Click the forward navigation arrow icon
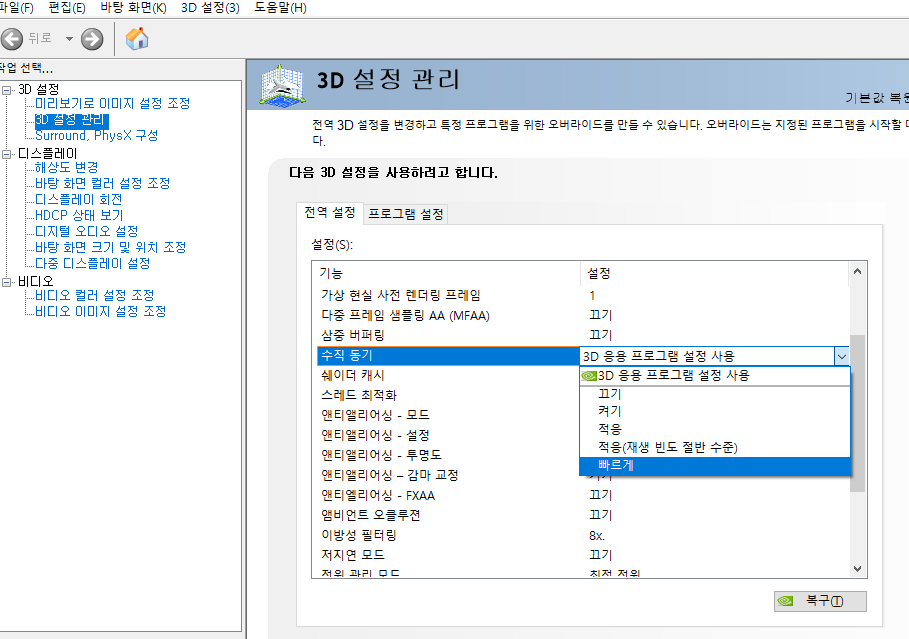This screenshot has height=639, width=909. (x=91, y=39)
